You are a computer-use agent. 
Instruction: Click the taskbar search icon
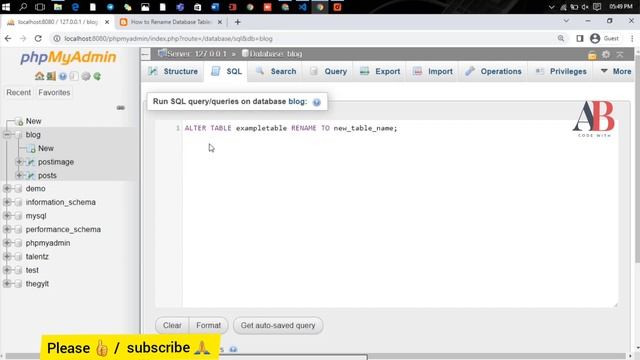23,7
